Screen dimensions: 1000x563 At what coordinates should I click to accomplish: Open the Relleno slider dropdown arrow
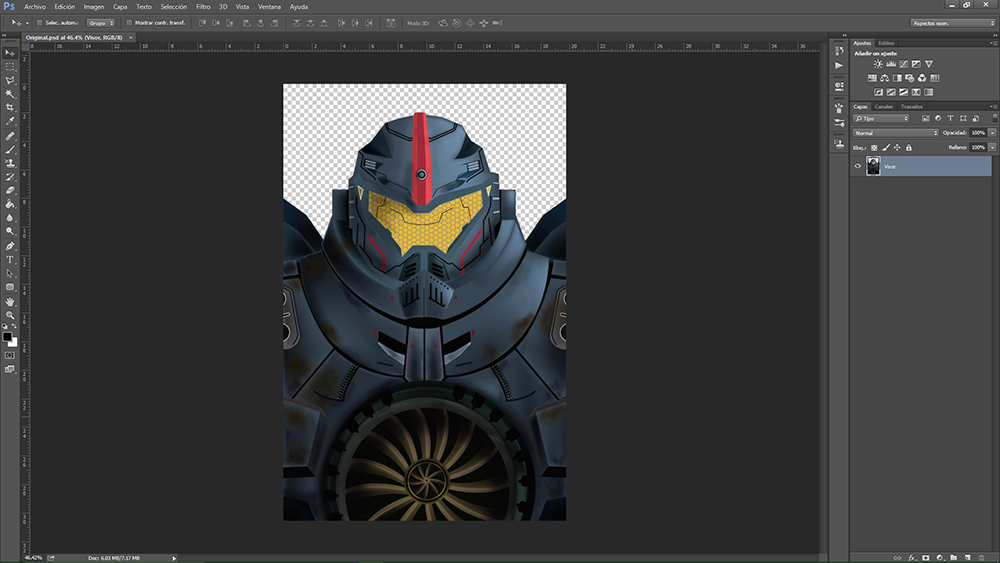point(992,147)
